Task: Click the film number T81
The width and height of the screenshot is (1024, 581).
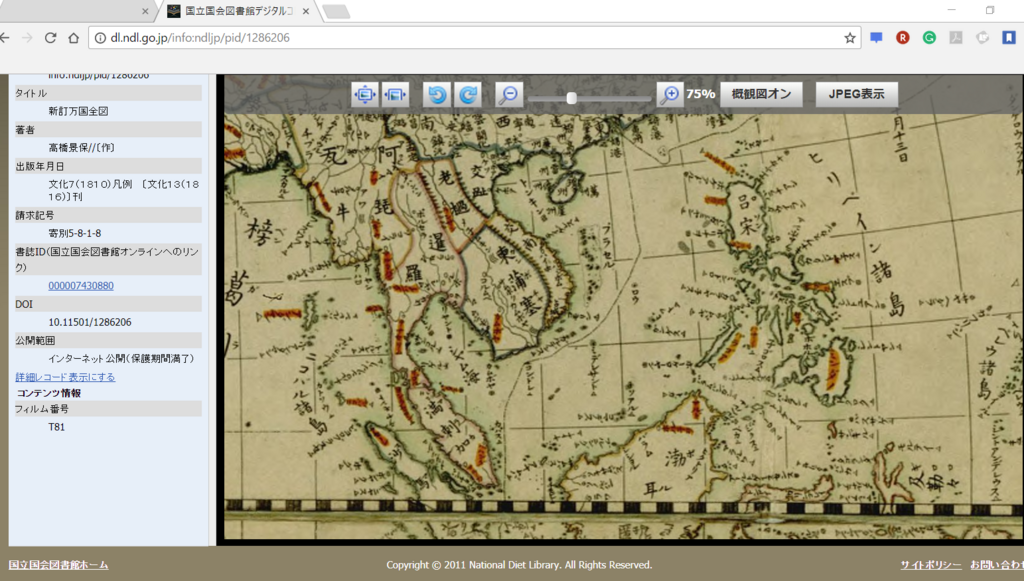Action: click(x=57, y=427)
